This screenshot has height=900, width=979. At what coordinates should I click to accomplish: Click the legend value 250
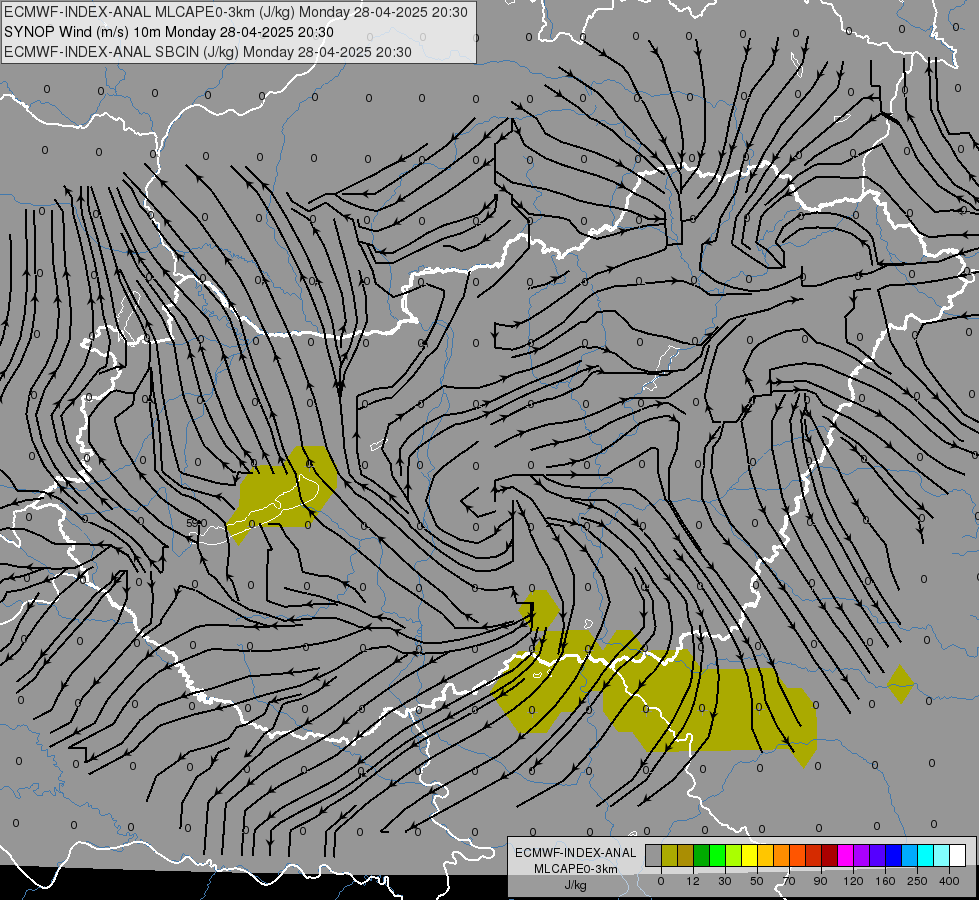tap(917, 881)
